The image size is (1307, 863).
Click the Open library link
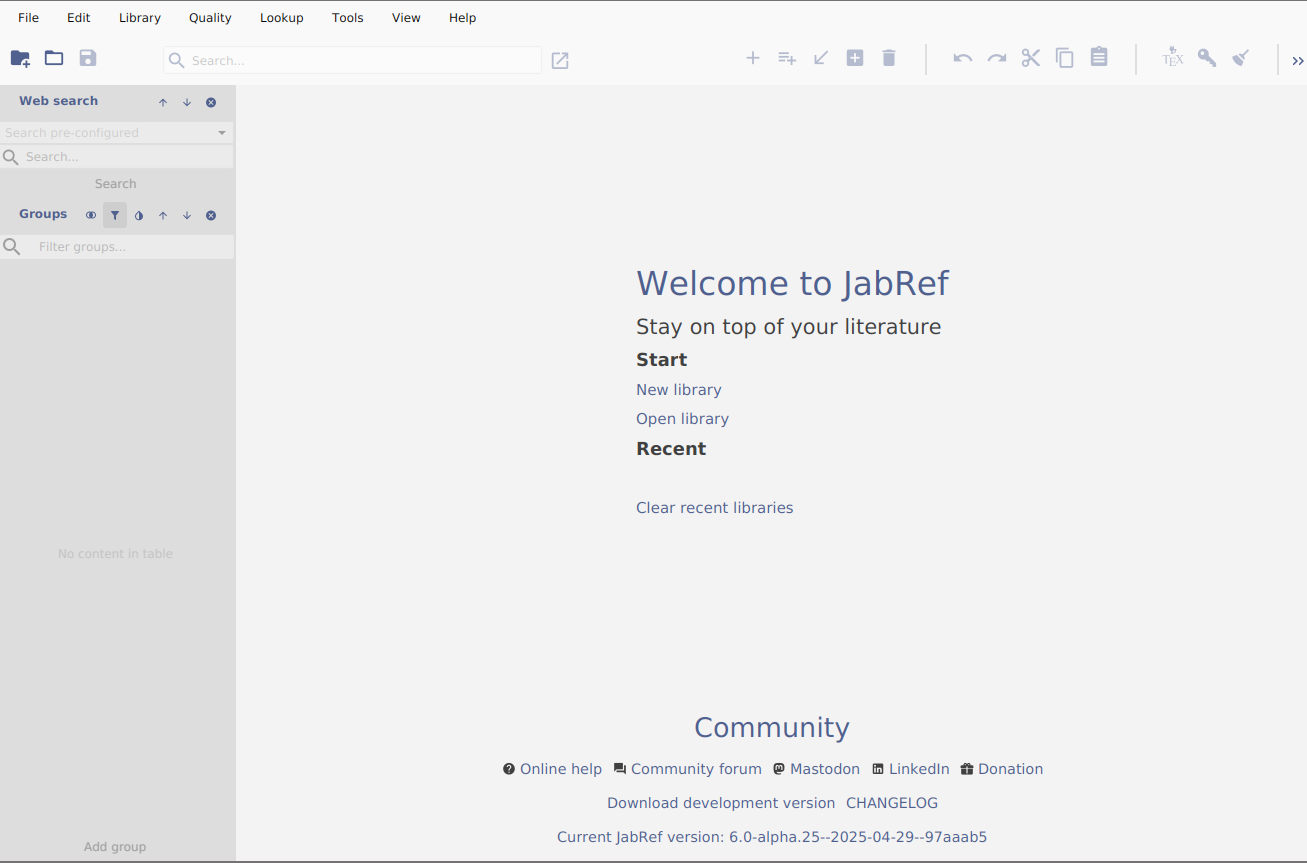click(x=683, y=419)
